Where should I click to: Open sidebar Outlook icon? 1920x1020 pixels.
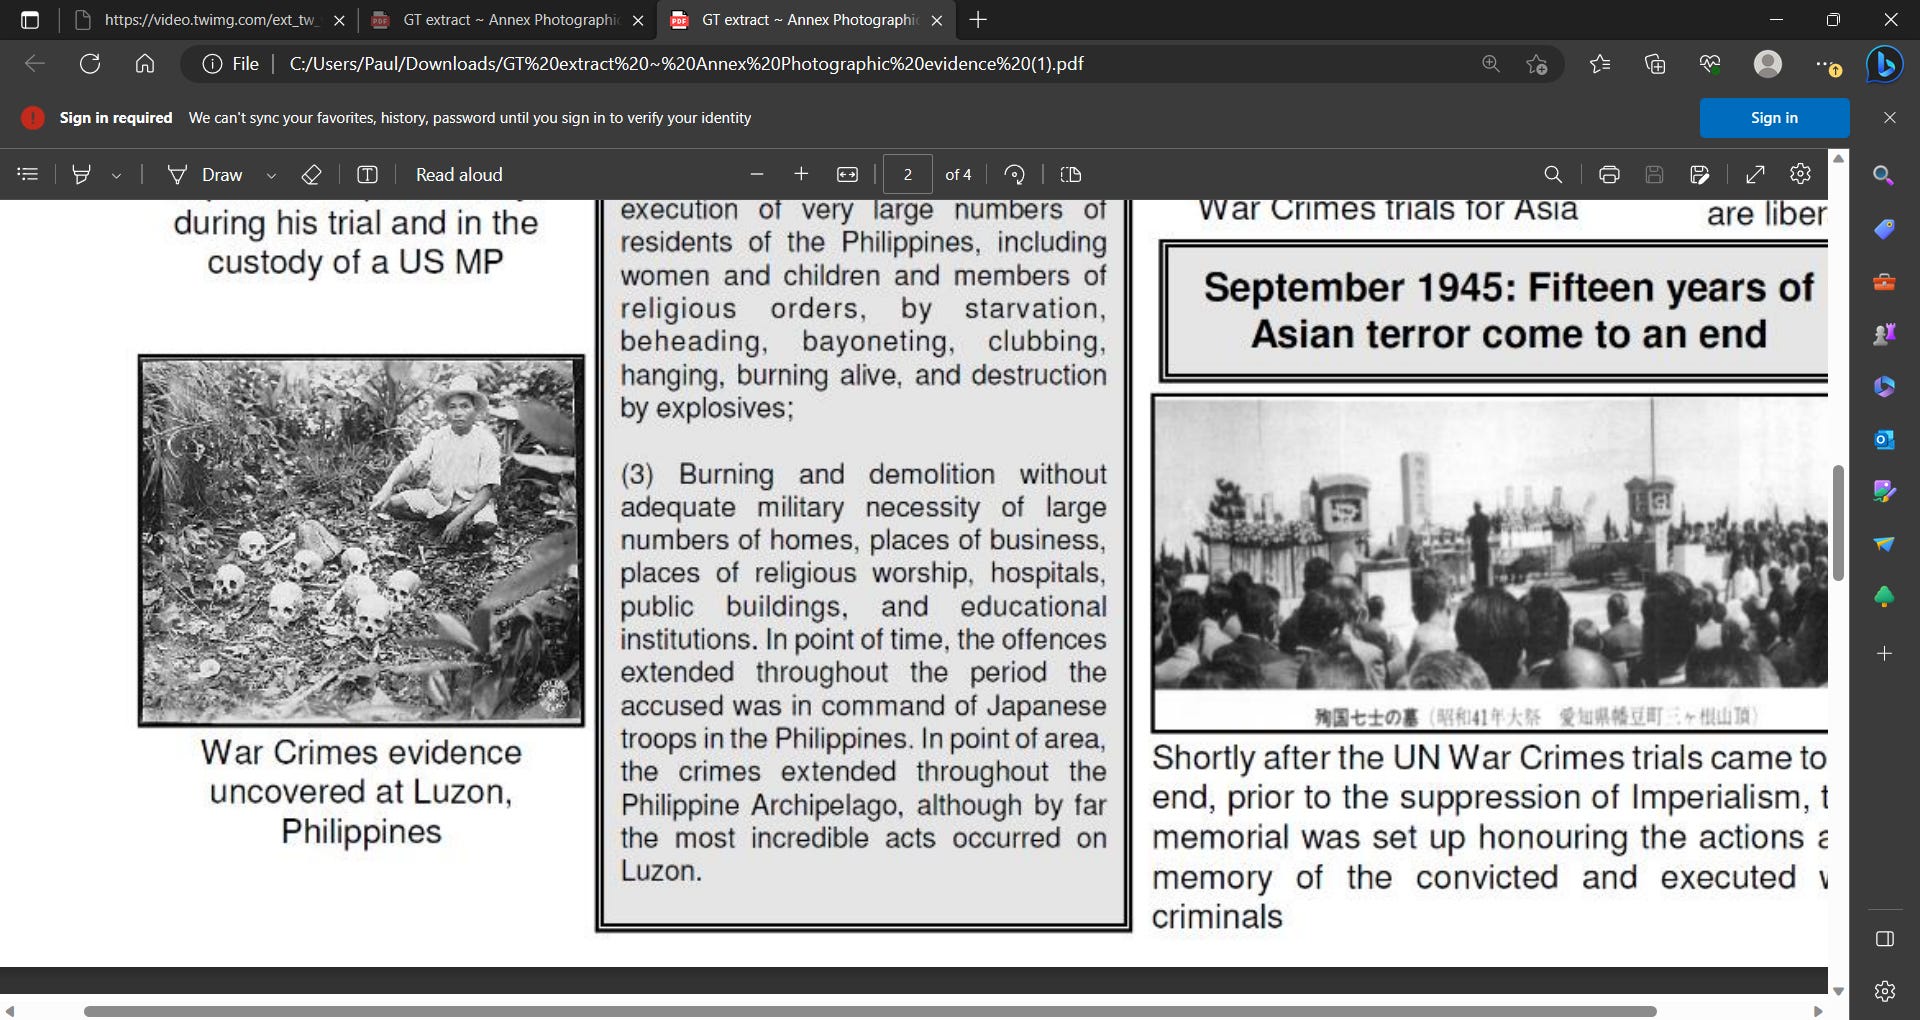1884,439
